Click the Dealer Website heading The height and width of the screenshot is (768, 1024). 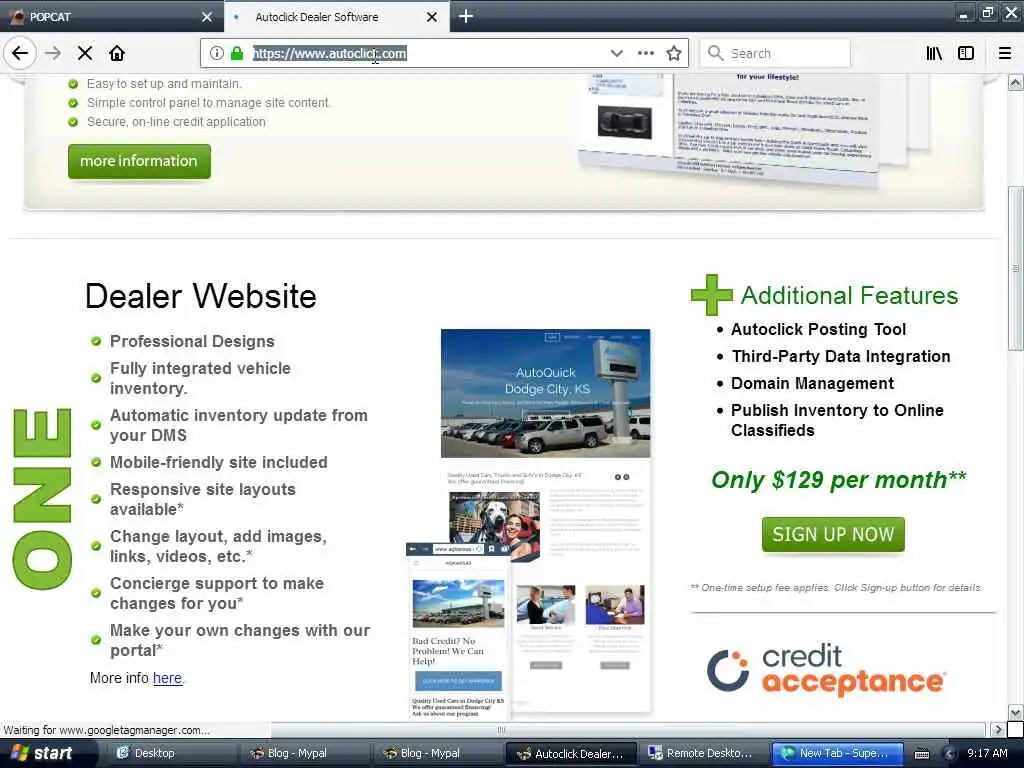point(200,296)
